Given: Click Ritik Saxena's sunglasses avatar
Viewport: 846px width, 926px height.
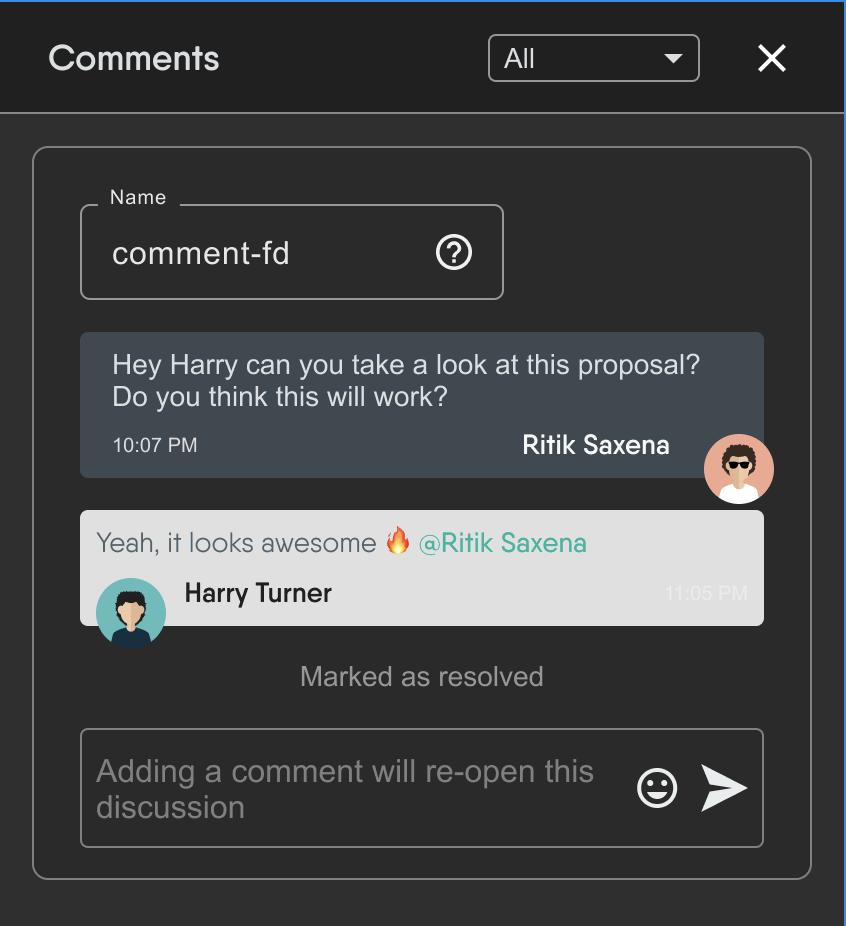Looking at the screenshot, I should [738, 468].
